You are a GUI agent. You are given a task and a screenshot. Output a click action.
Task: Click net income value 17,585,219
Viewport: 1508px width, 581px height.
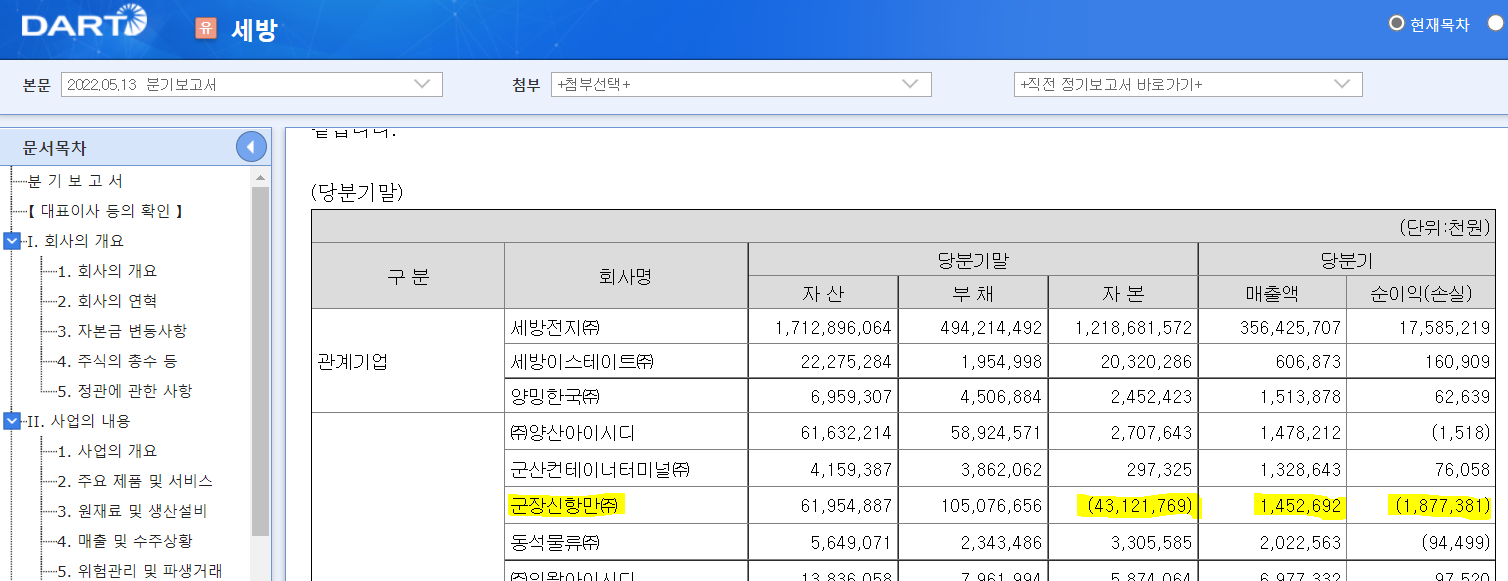click(x=1444, y=327)
